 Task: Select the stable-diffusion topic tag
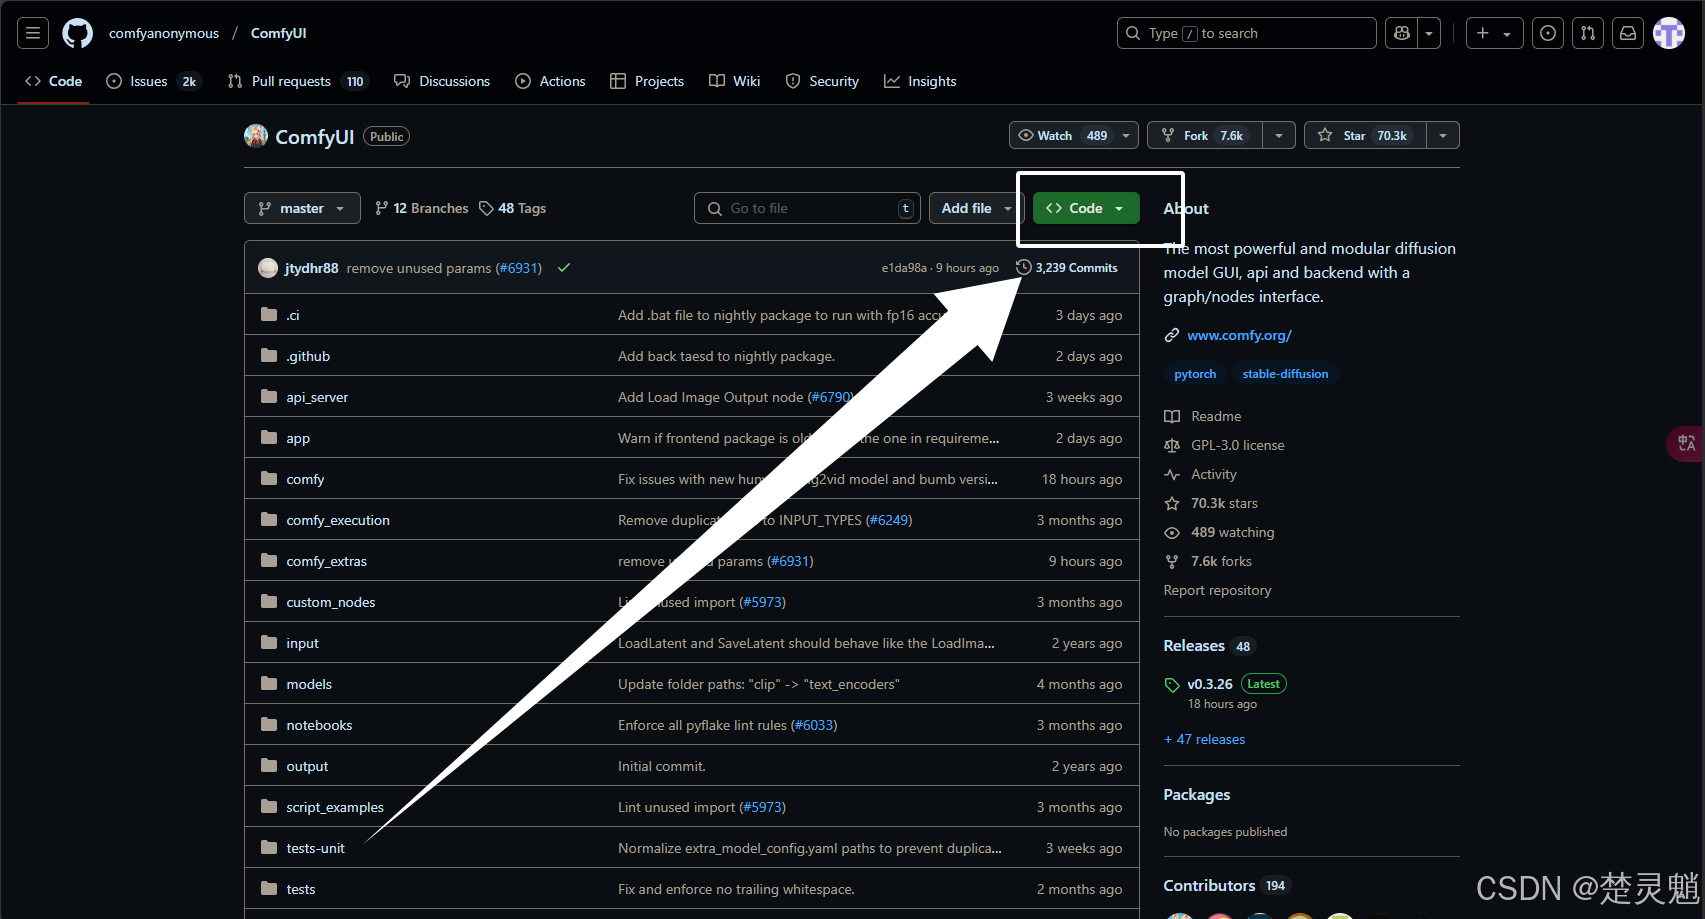[1285, 374]
